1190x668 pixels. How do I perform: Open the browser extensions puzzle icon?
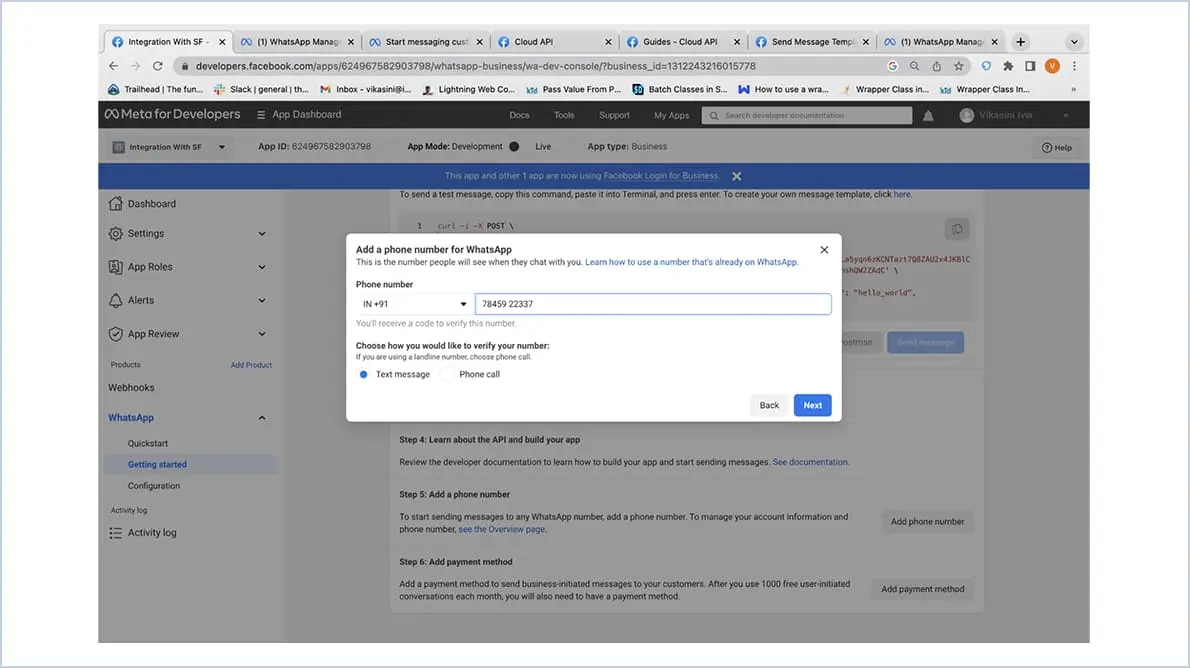coord(1008,66)
